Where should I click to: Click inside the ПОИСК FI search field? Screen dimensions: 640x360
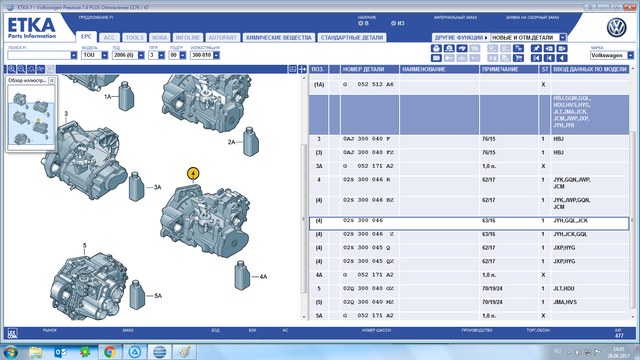(39, 55)
